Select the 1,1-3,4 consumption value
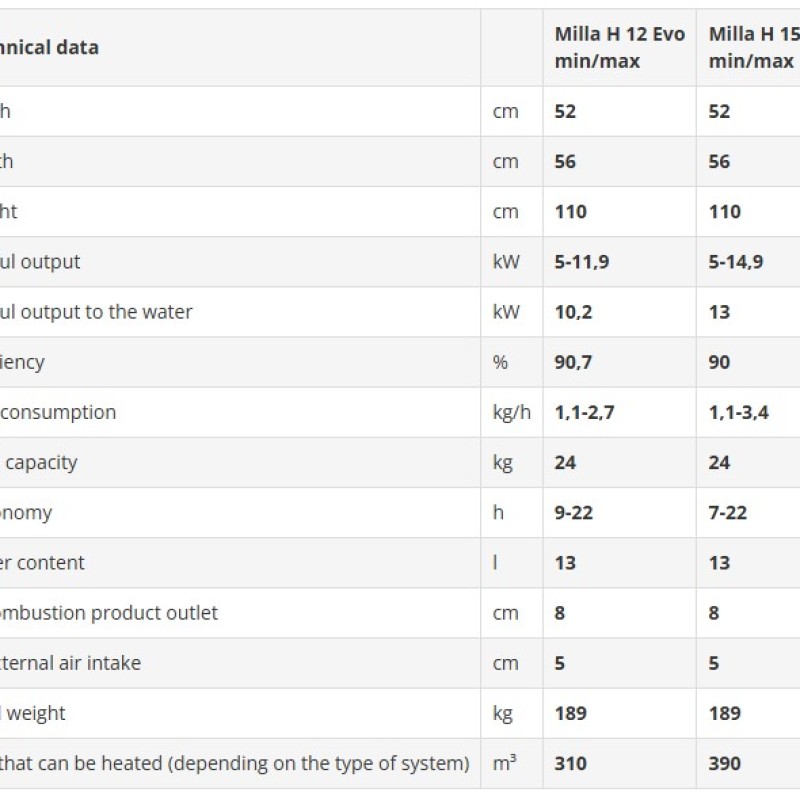 click(x=739, y=412)
